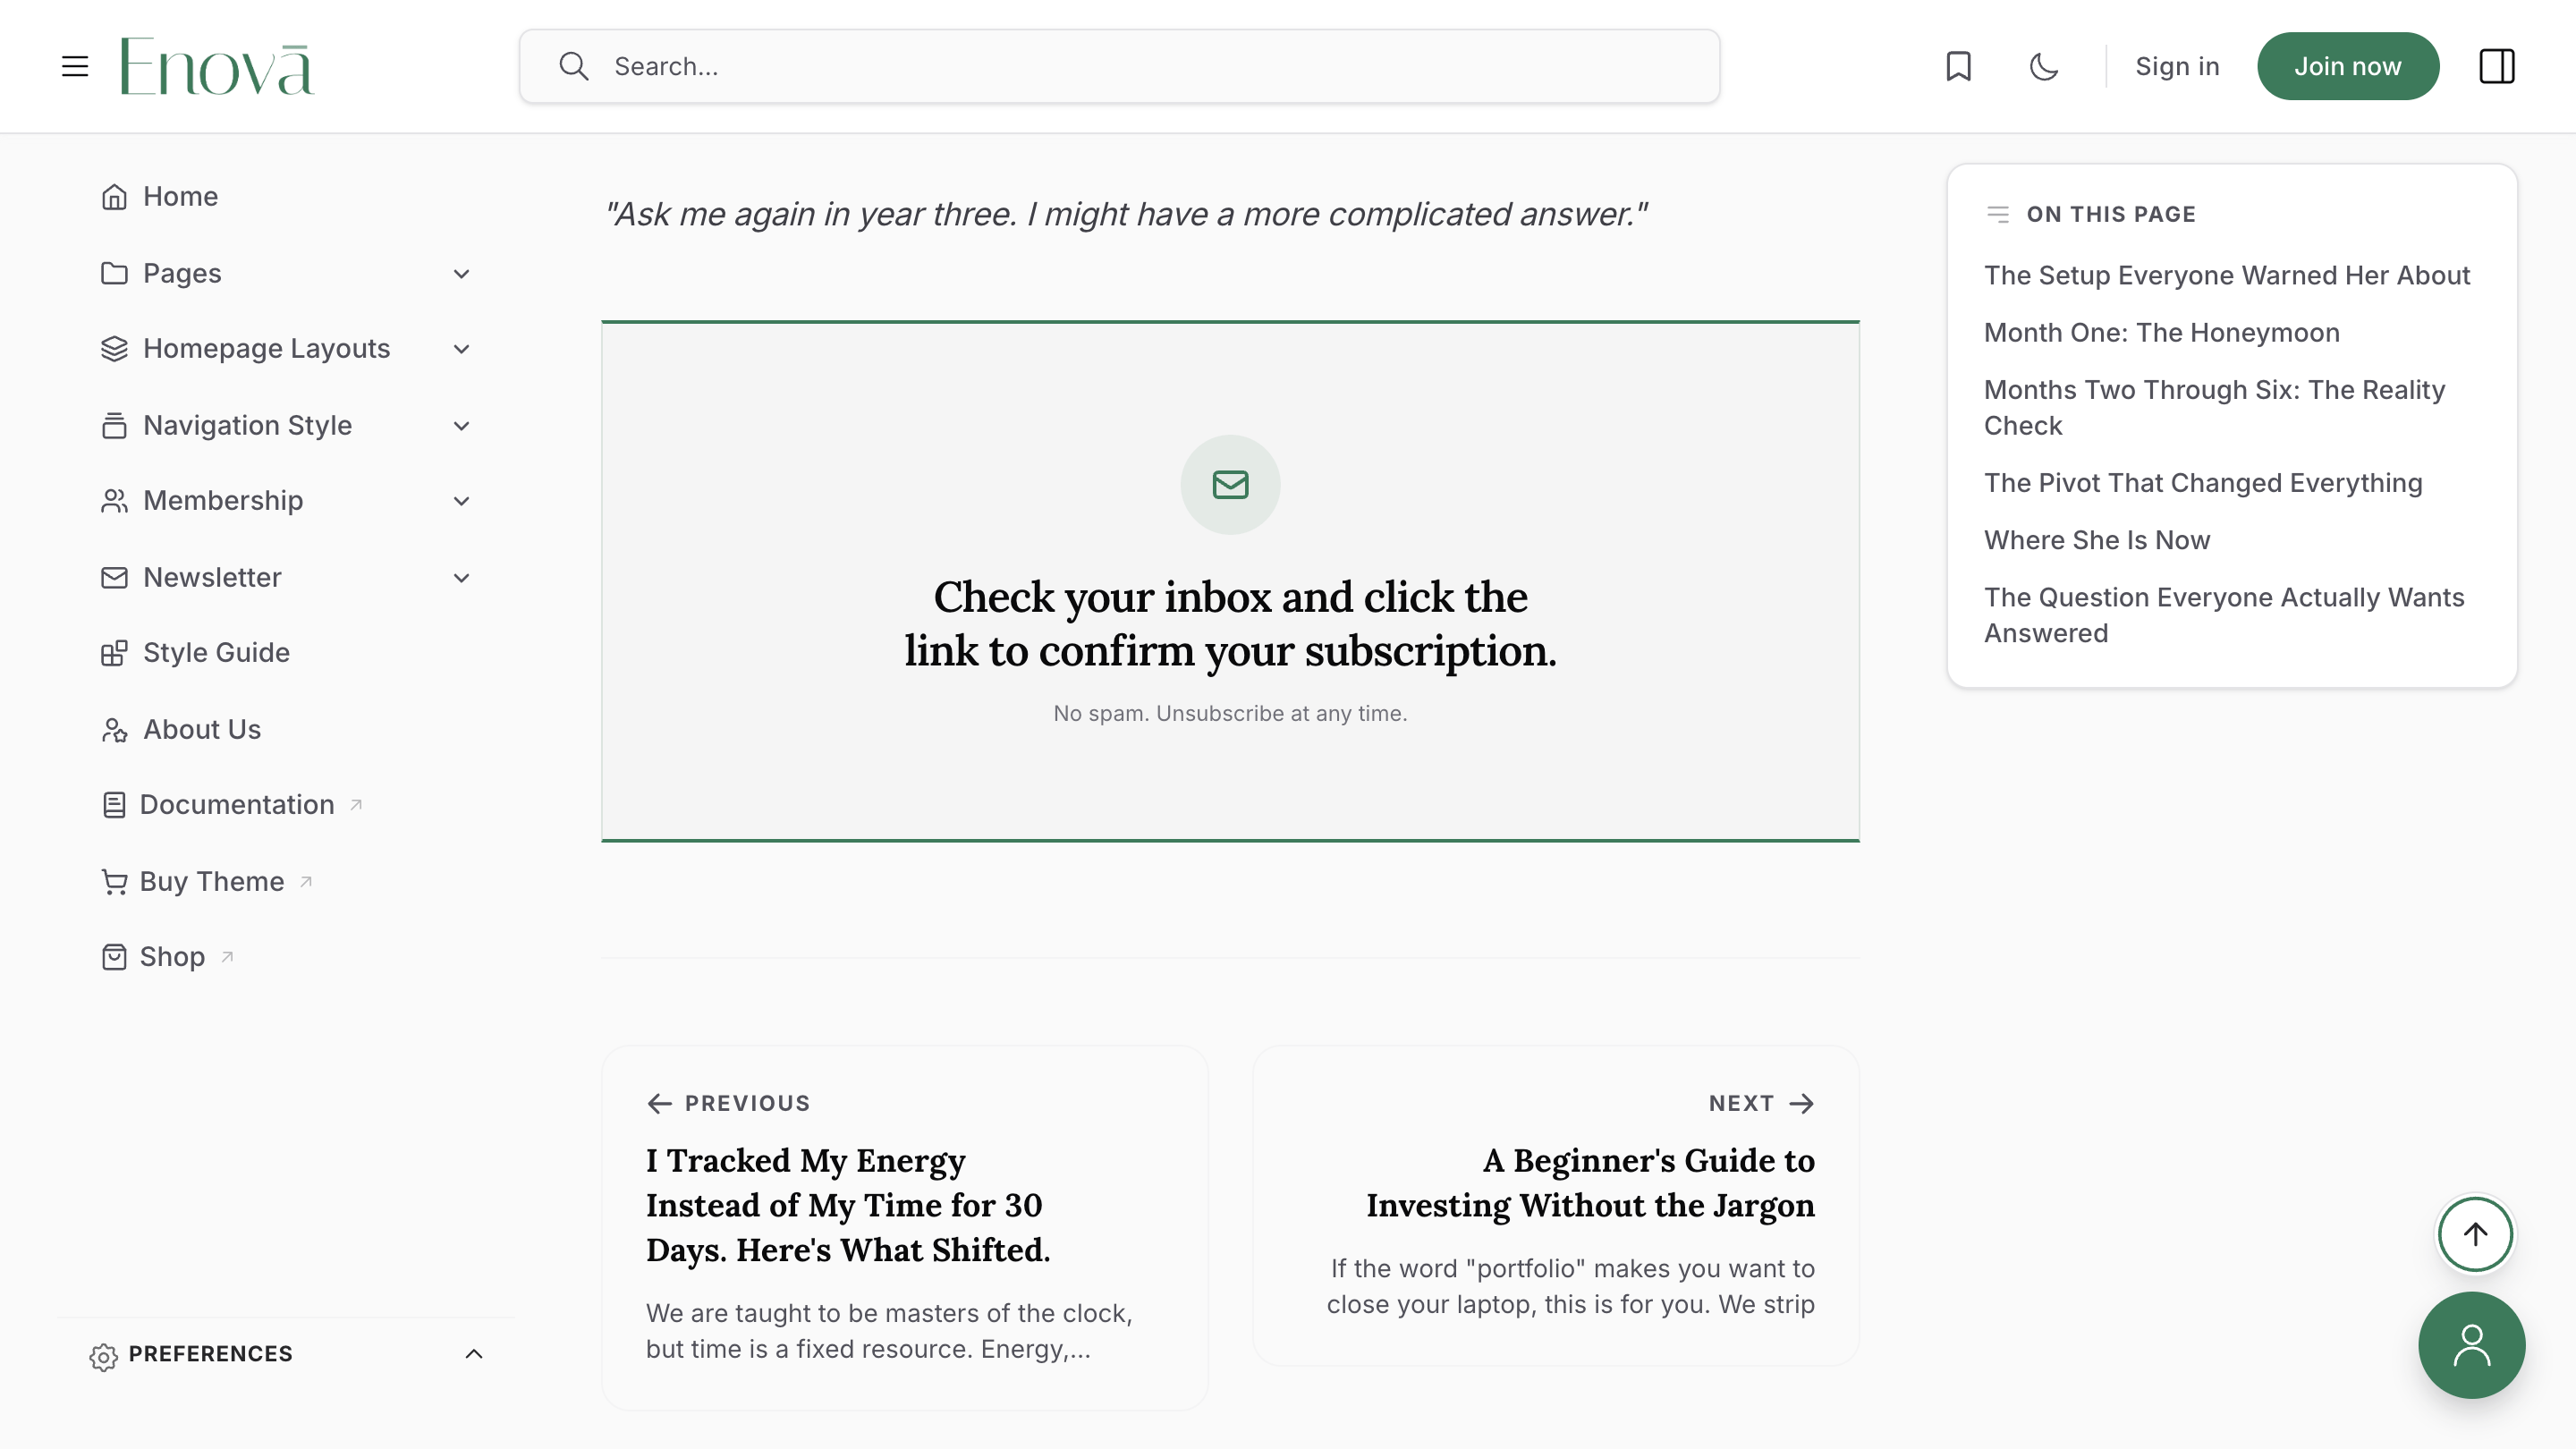Toggle the right sidebar panel icon
This screenshot has height=1449, width=2576.
2496,66
